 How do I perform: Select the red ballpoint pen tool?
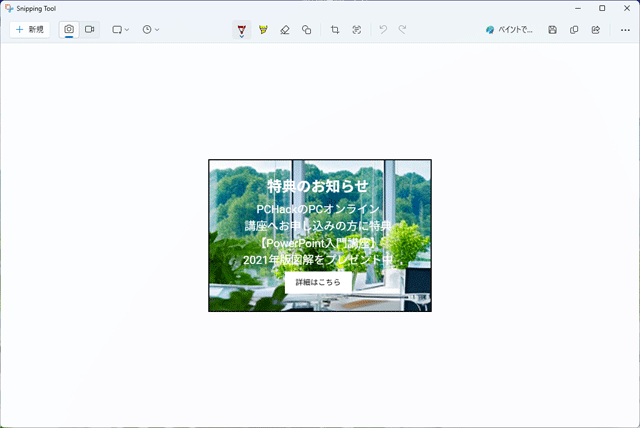coord(242,30)
